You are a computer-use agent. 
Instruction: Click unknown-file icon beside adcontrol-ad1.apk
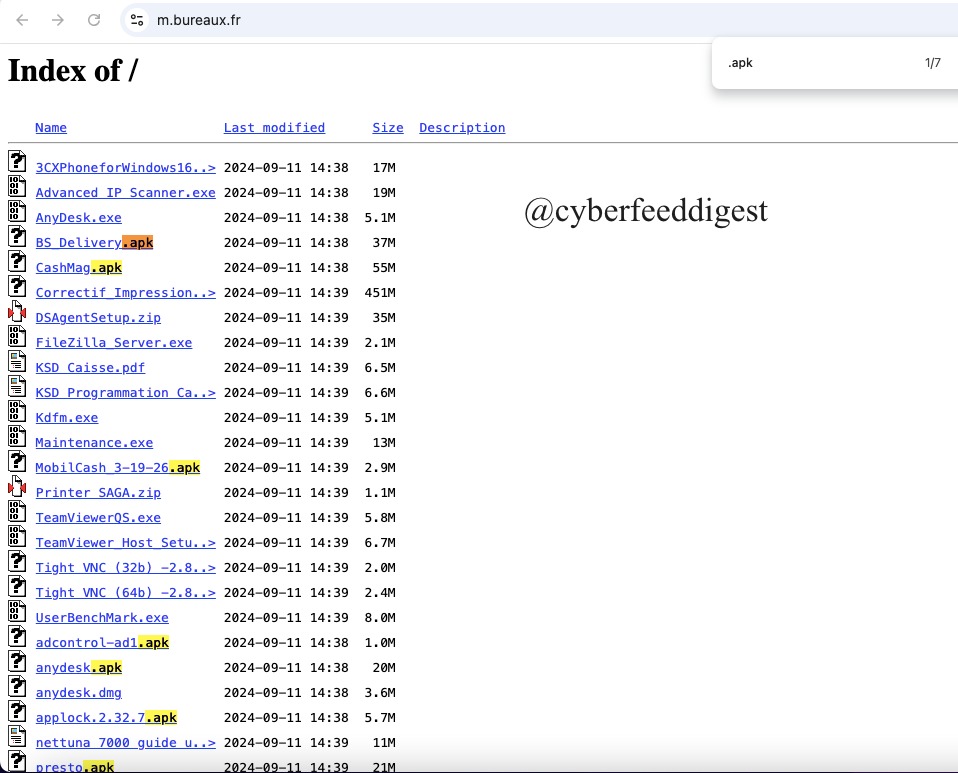17,637
